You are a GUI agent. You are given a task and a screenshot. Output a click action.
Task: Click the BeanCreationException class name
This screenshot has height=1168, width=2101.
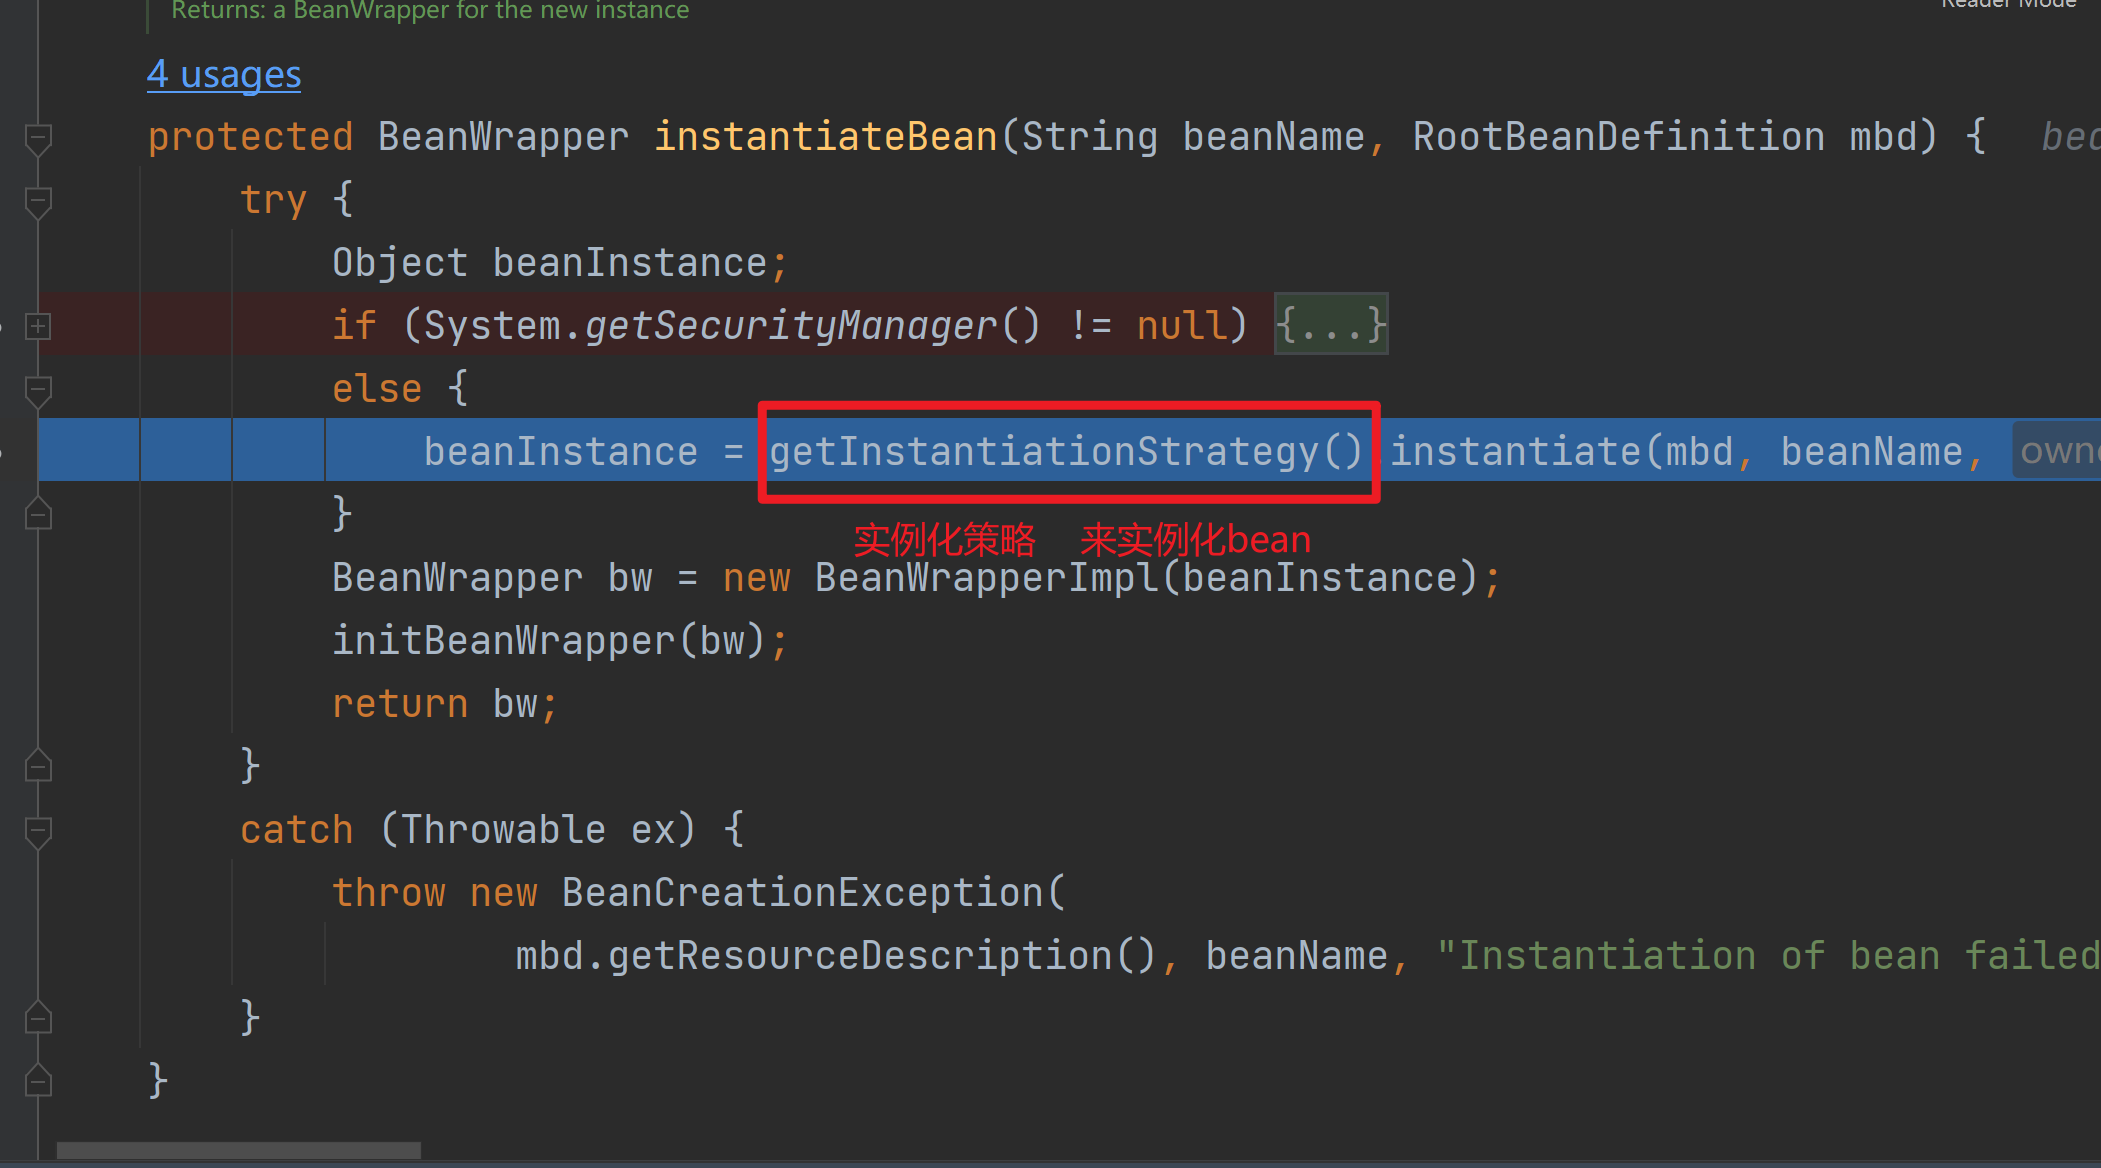tap(803, 893)
